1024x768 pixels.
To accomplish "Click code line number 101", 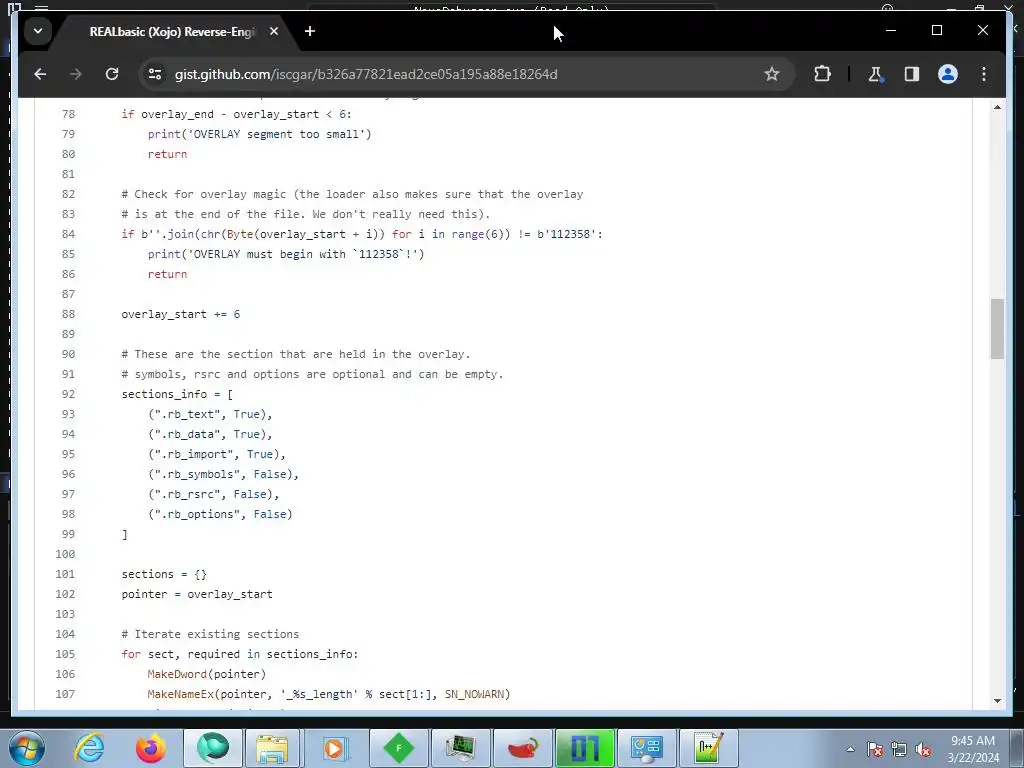I will click(x=65, y=574).
